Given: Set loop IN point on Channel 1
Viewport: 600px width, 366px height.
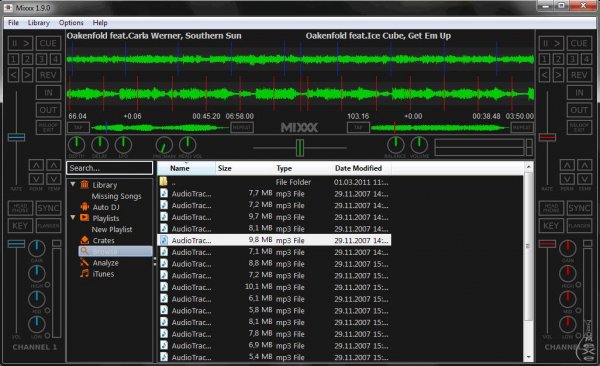Looking at the screenshot, I should tap(48, 93).
